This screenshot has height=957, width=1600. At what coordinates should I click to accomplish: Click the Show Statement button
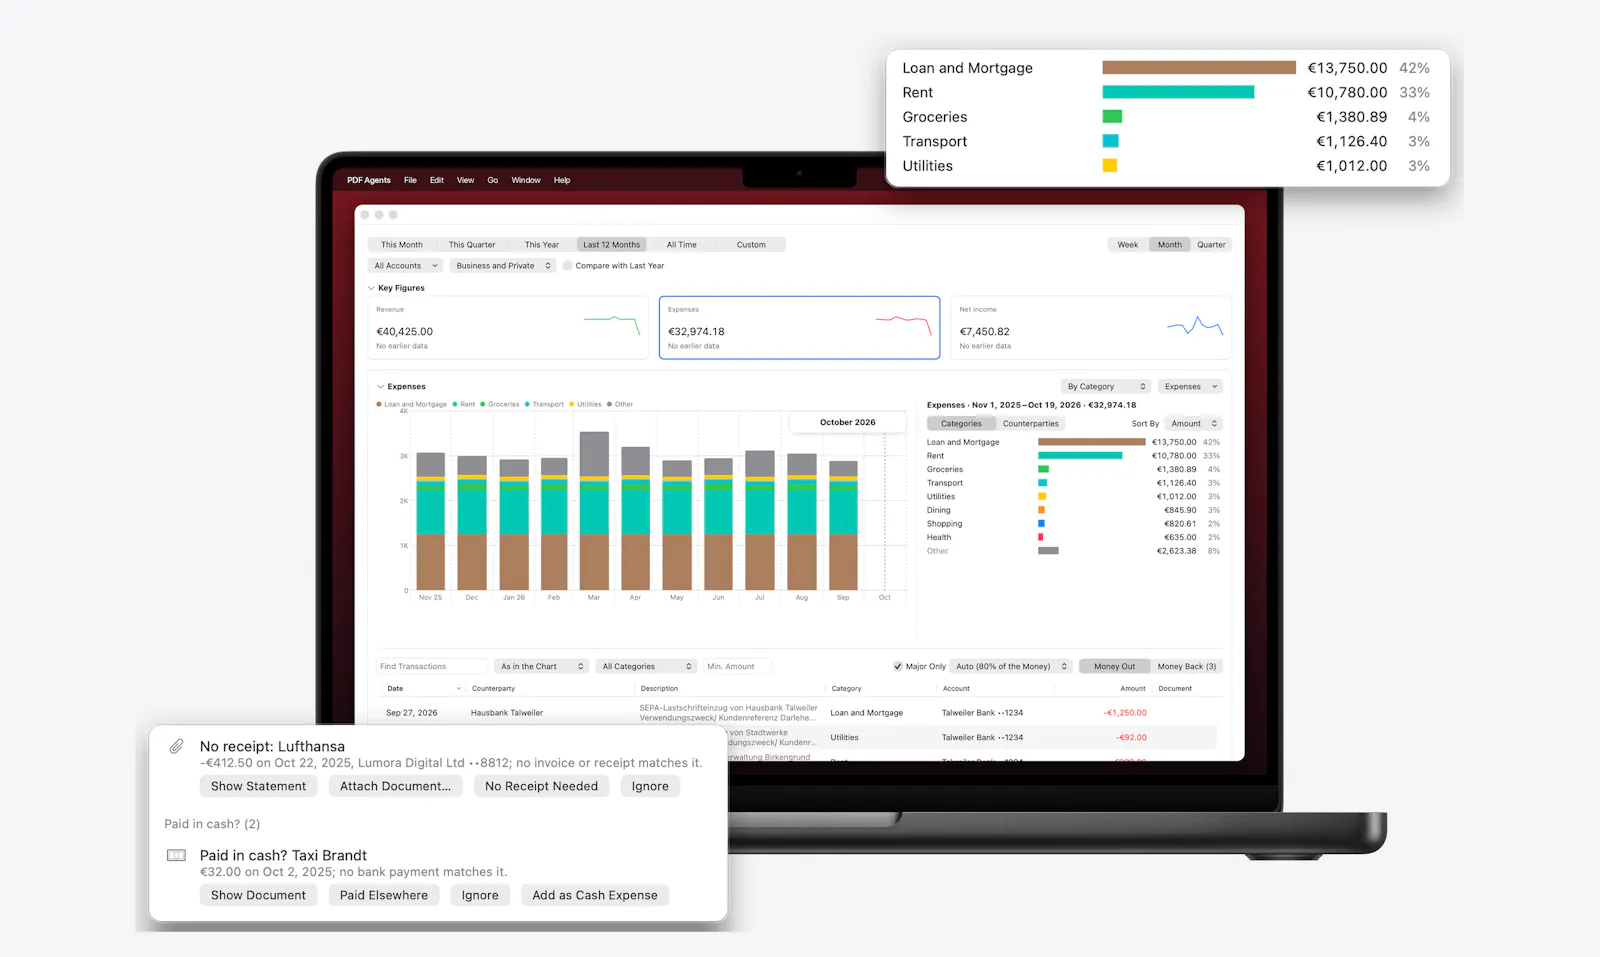(x=258, y=786)
